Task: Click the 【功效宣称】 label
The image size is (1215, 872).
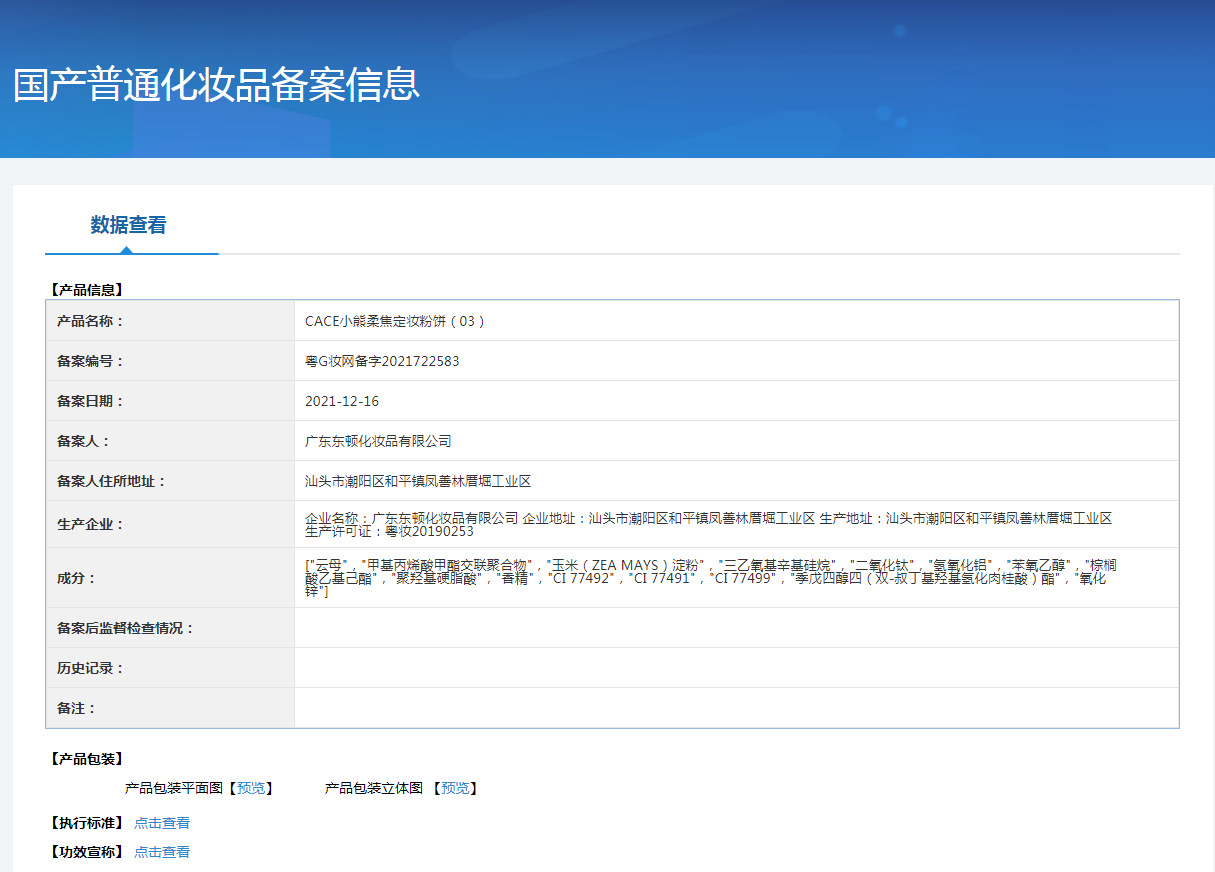Action: tap(85, 852)
